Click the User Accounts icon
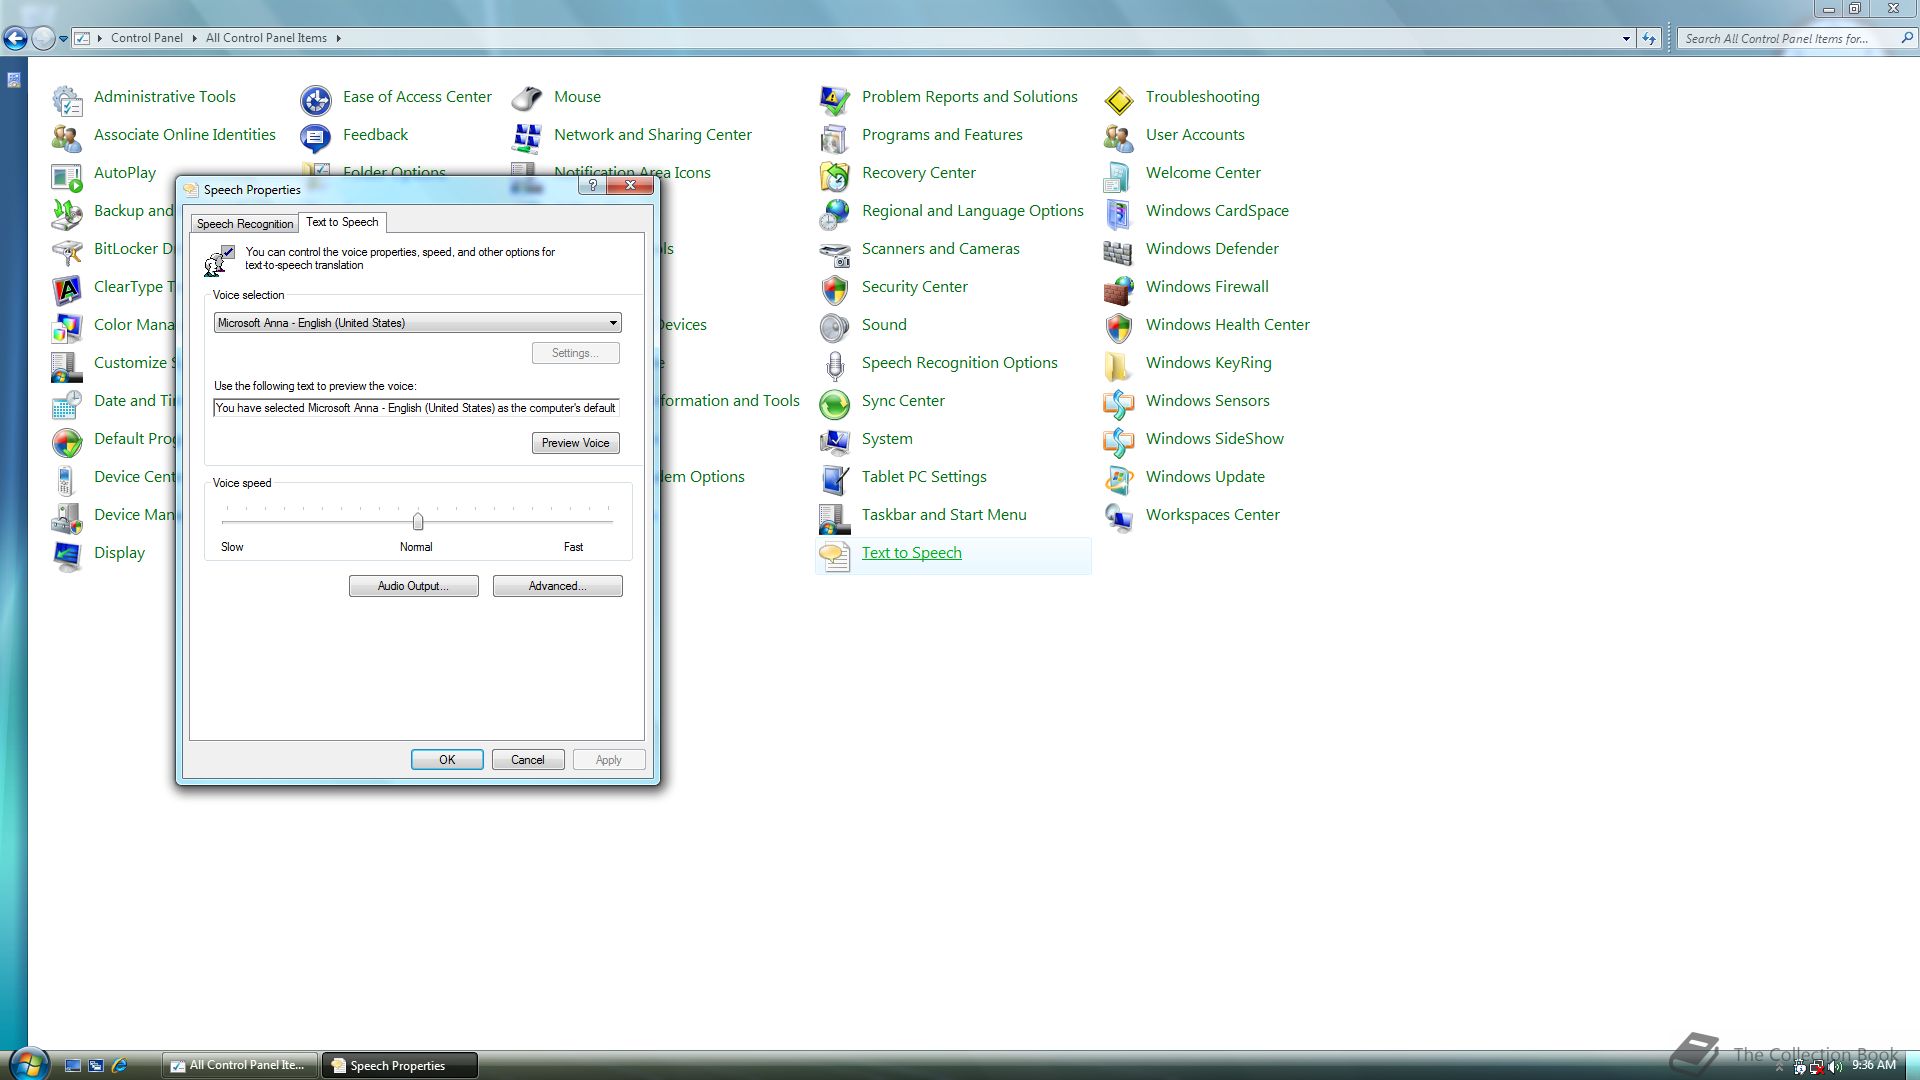 [1119, 136]
